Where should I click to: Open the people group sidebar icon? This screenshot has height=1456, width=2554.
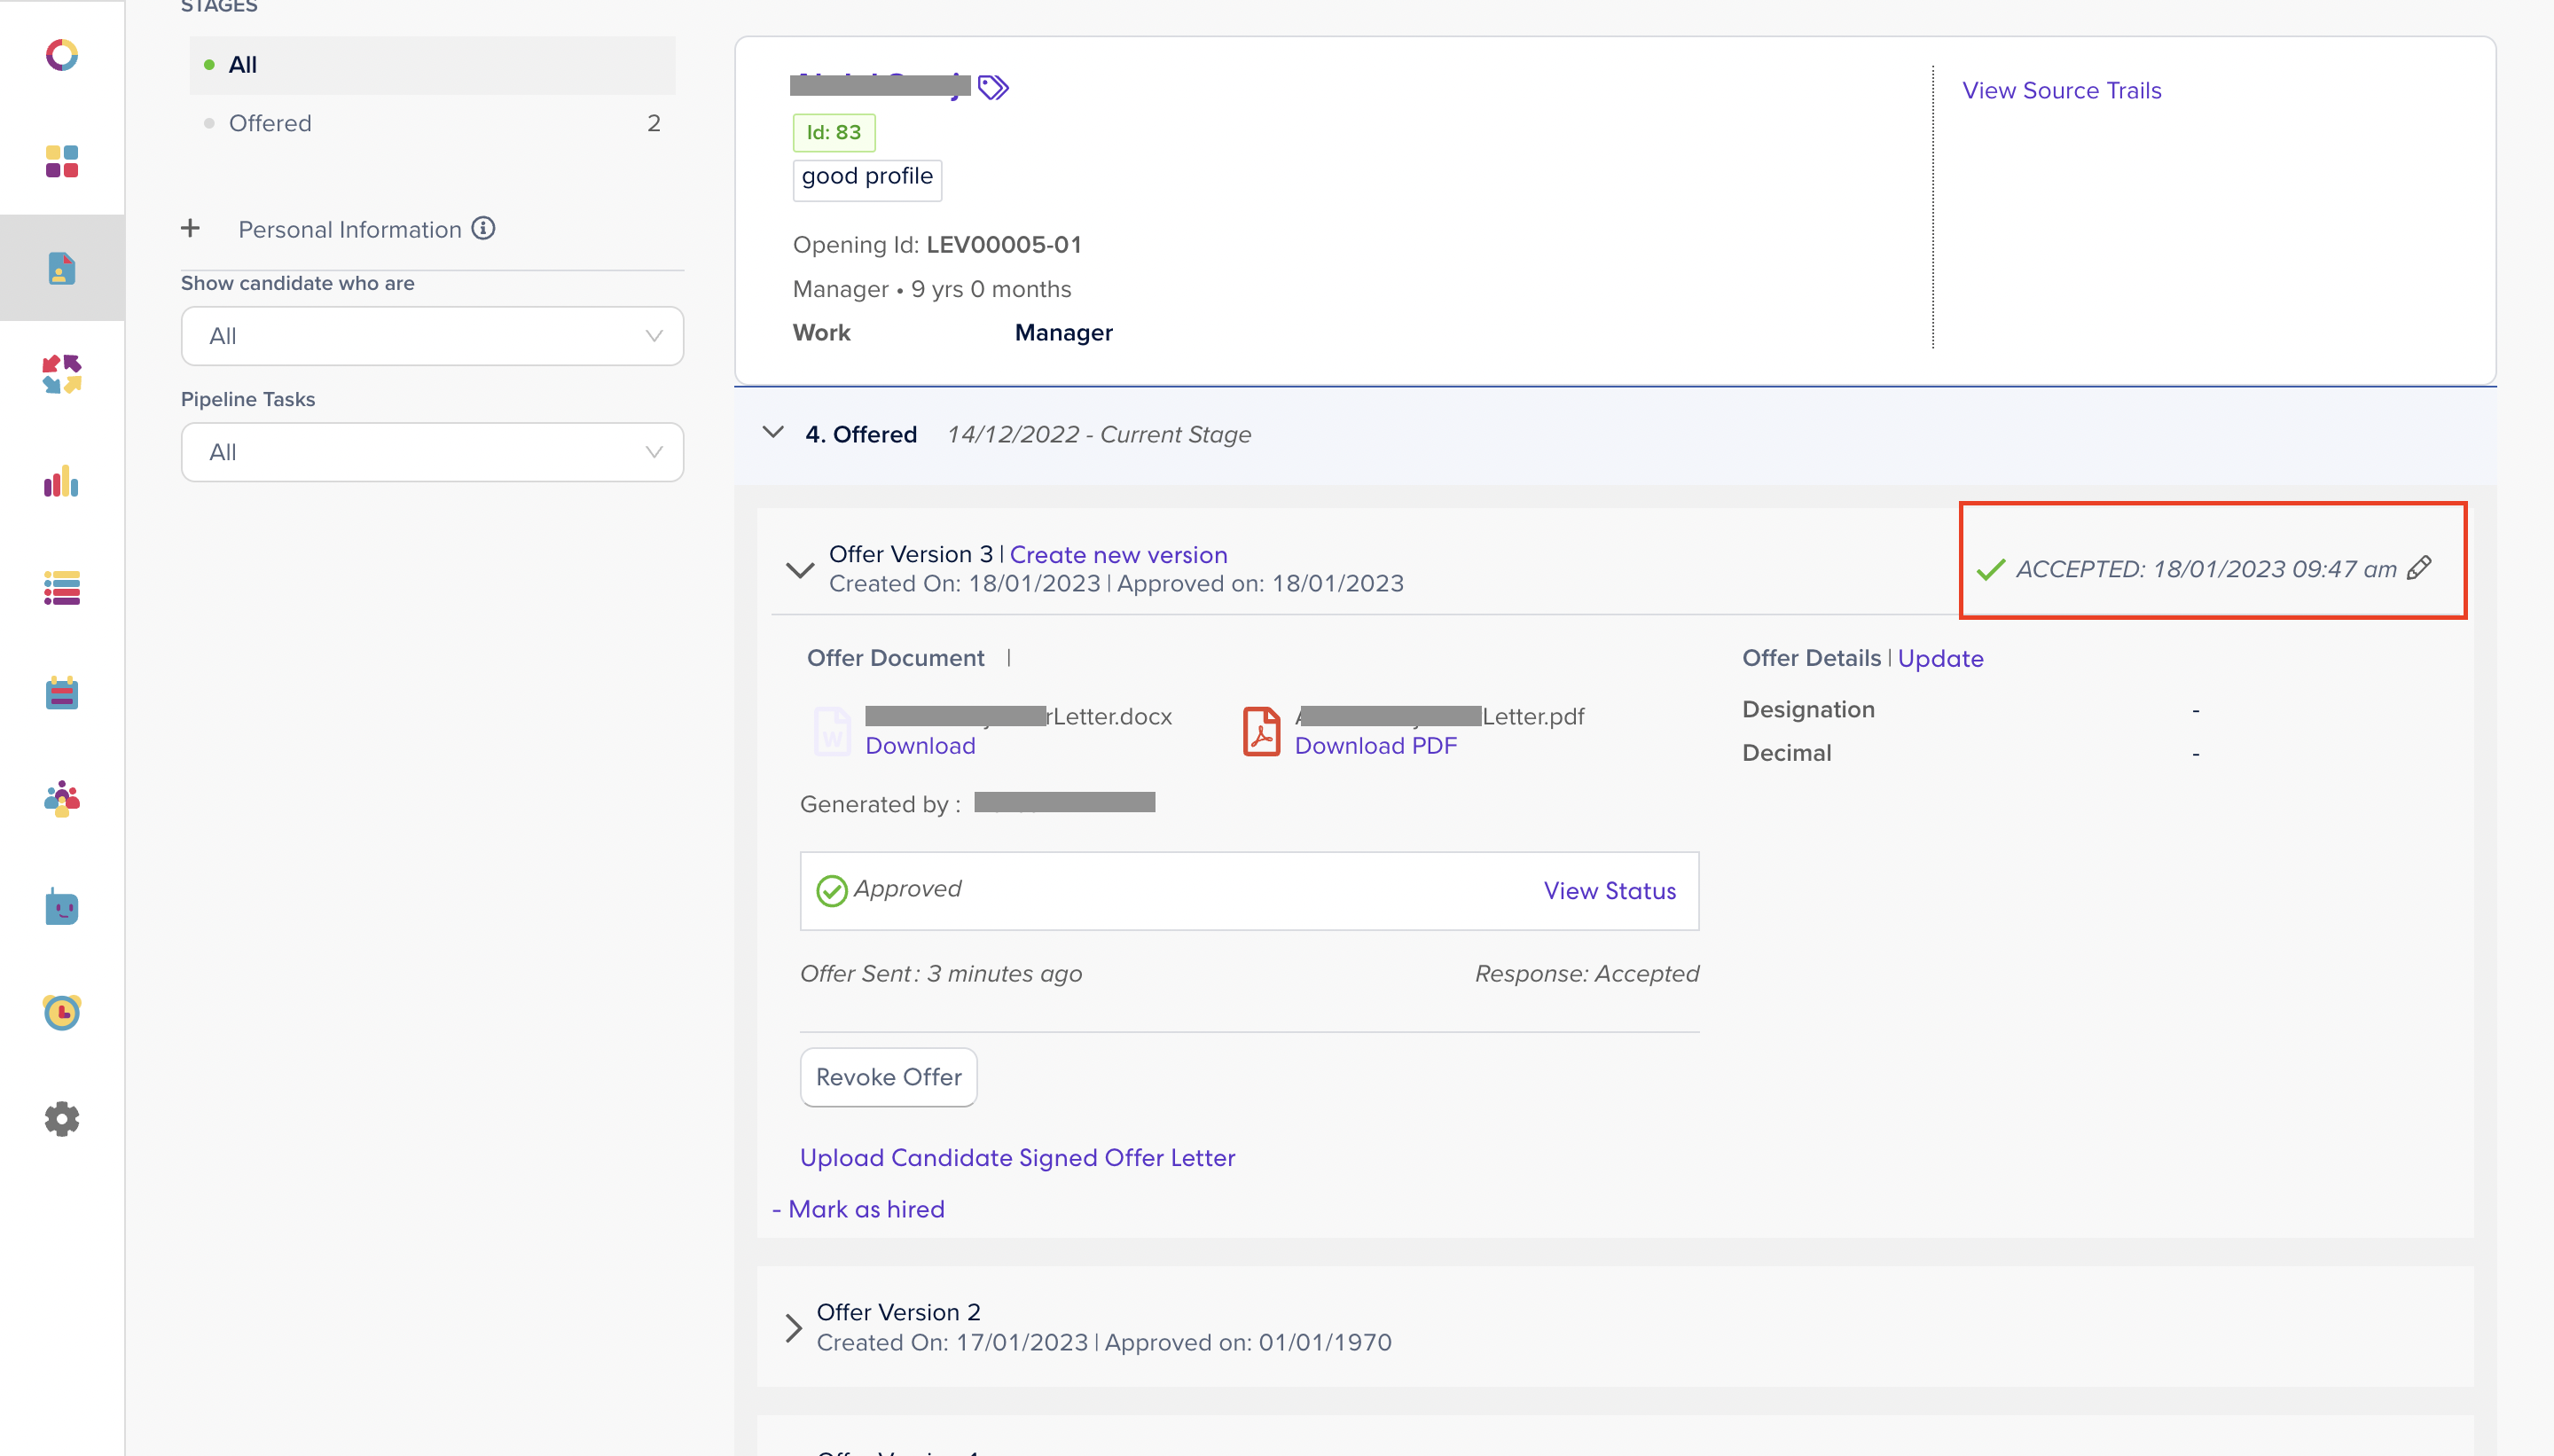tap(62, 800)
